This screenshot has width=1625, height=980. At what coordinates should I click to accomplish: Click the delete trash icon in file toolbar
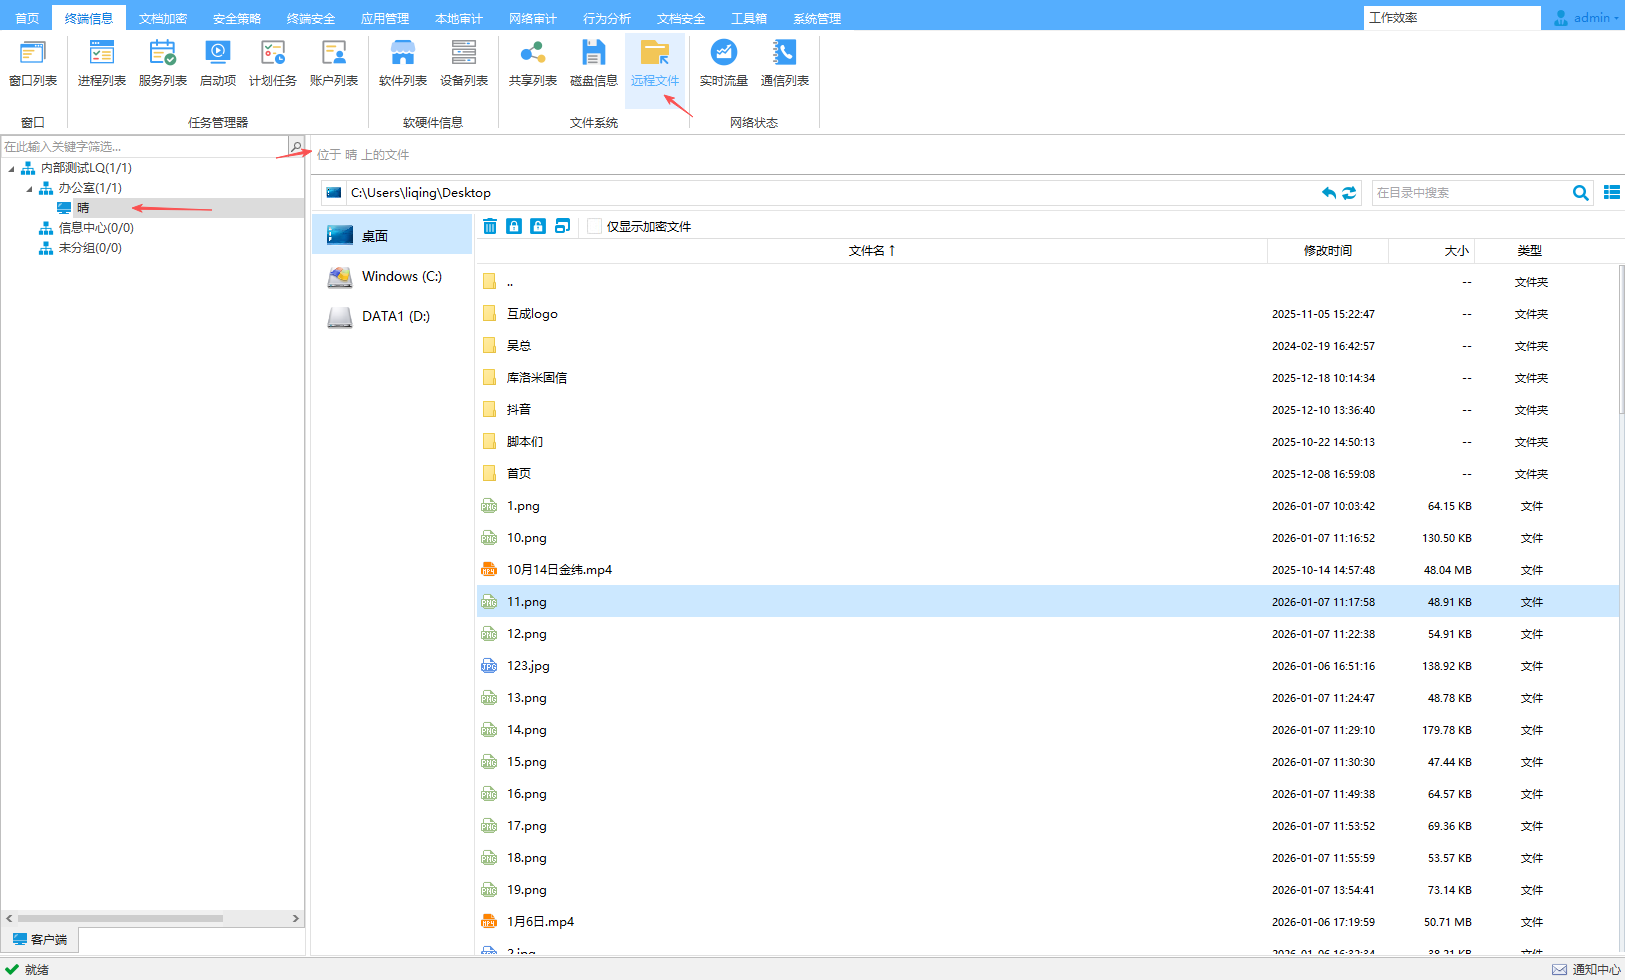point(490,226)
